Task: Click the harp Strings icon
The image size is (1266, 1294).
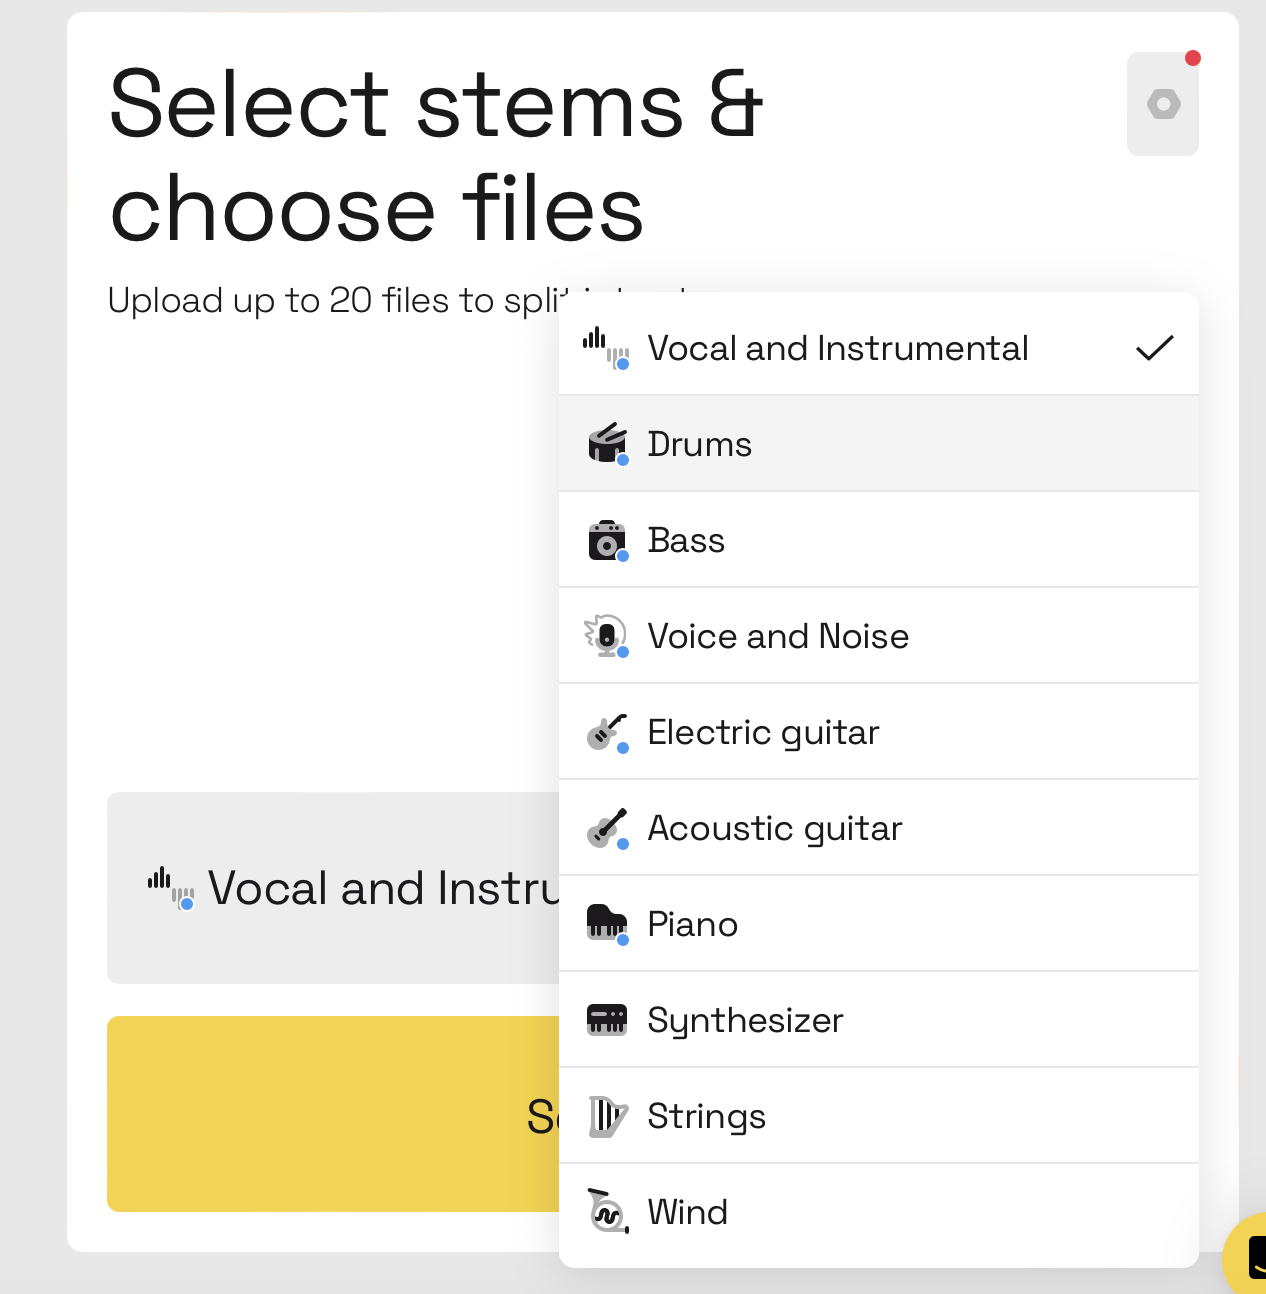Action: coord(607,1116)
